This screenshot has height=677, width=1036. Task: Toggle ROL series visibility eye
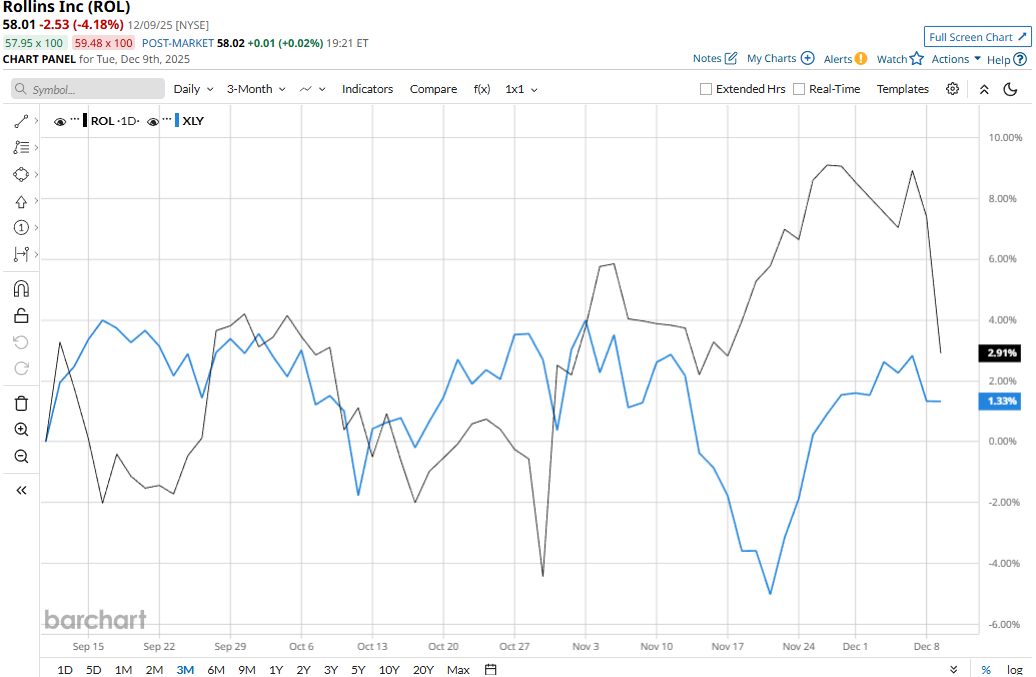point(59,122)
